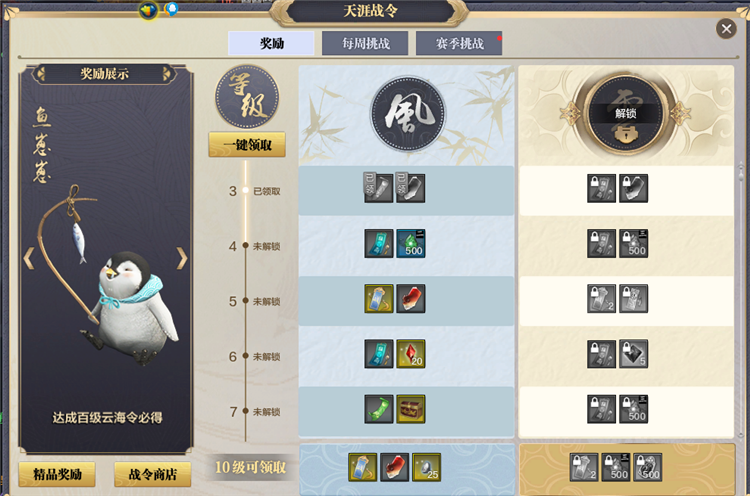Show previous reward with left arrow

[29, 258]
